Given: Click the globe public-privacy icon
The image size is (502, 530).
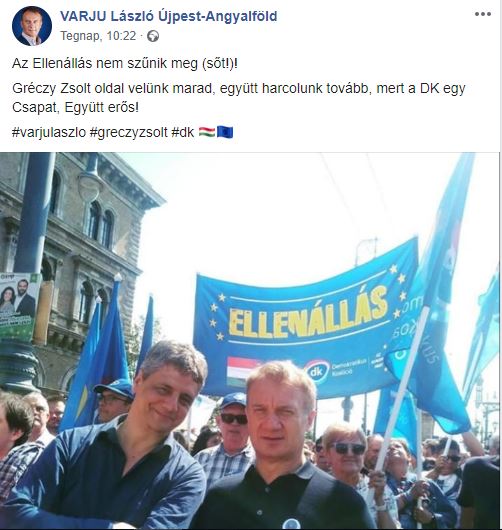Looking at the screenshot, I should 153,36.
